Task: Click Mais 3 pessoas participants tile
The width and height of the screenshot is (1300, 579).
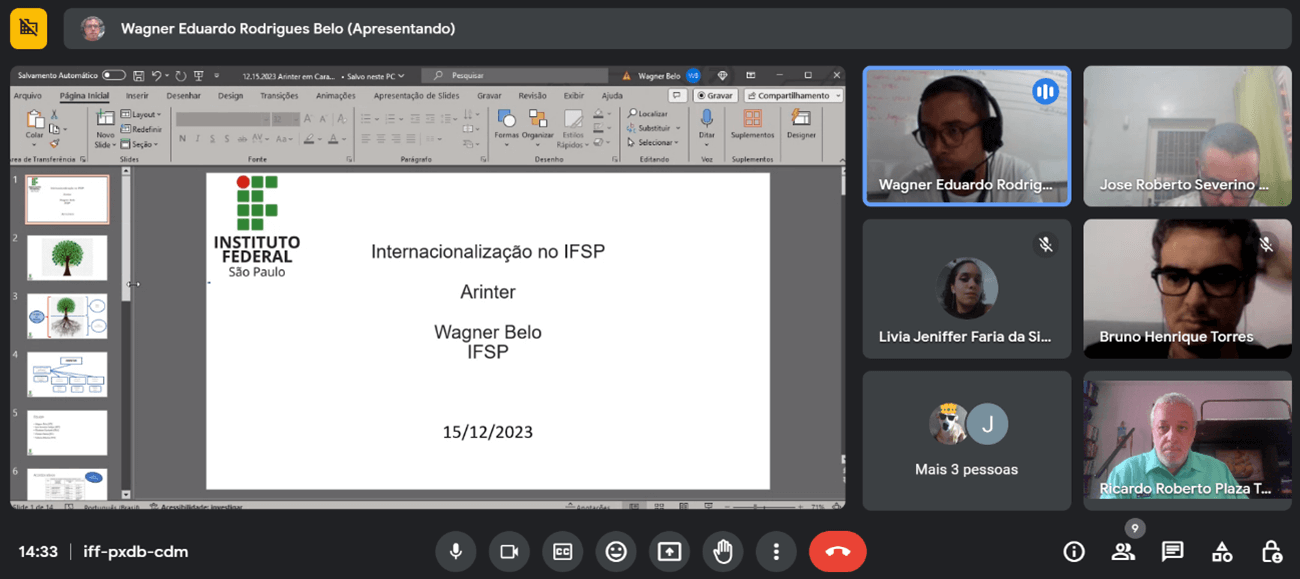Action: 967,441
